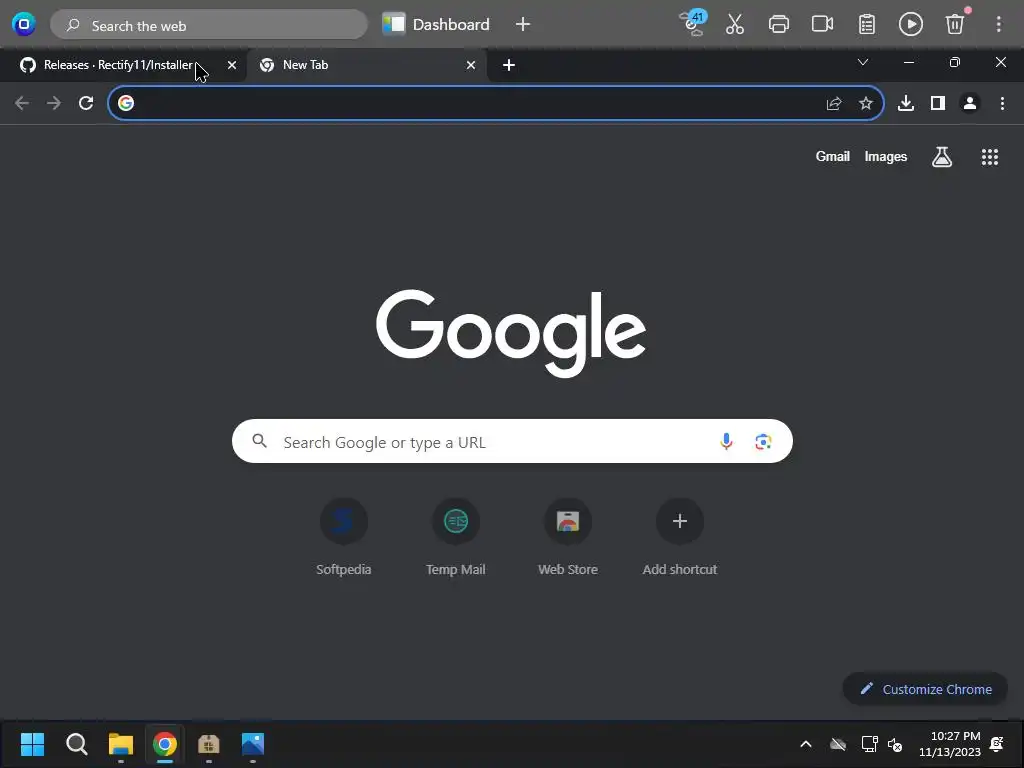1024x768 pixels.
Task: Open a new Chrome tab with plus
Action: pos(509,65)
